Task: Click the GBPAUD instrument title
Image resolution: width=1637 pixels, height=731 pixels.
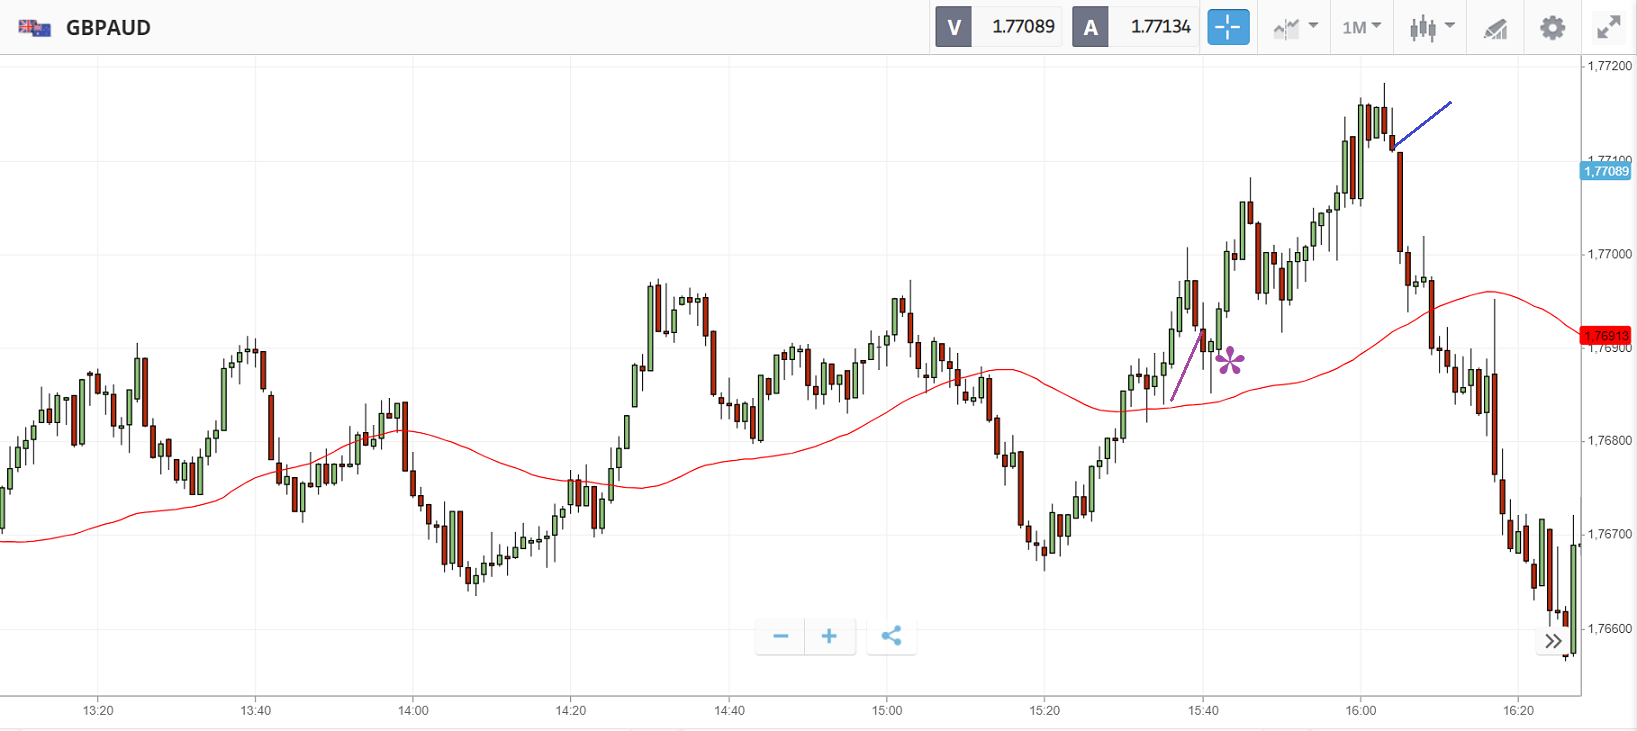Action: tap(108, 28)
